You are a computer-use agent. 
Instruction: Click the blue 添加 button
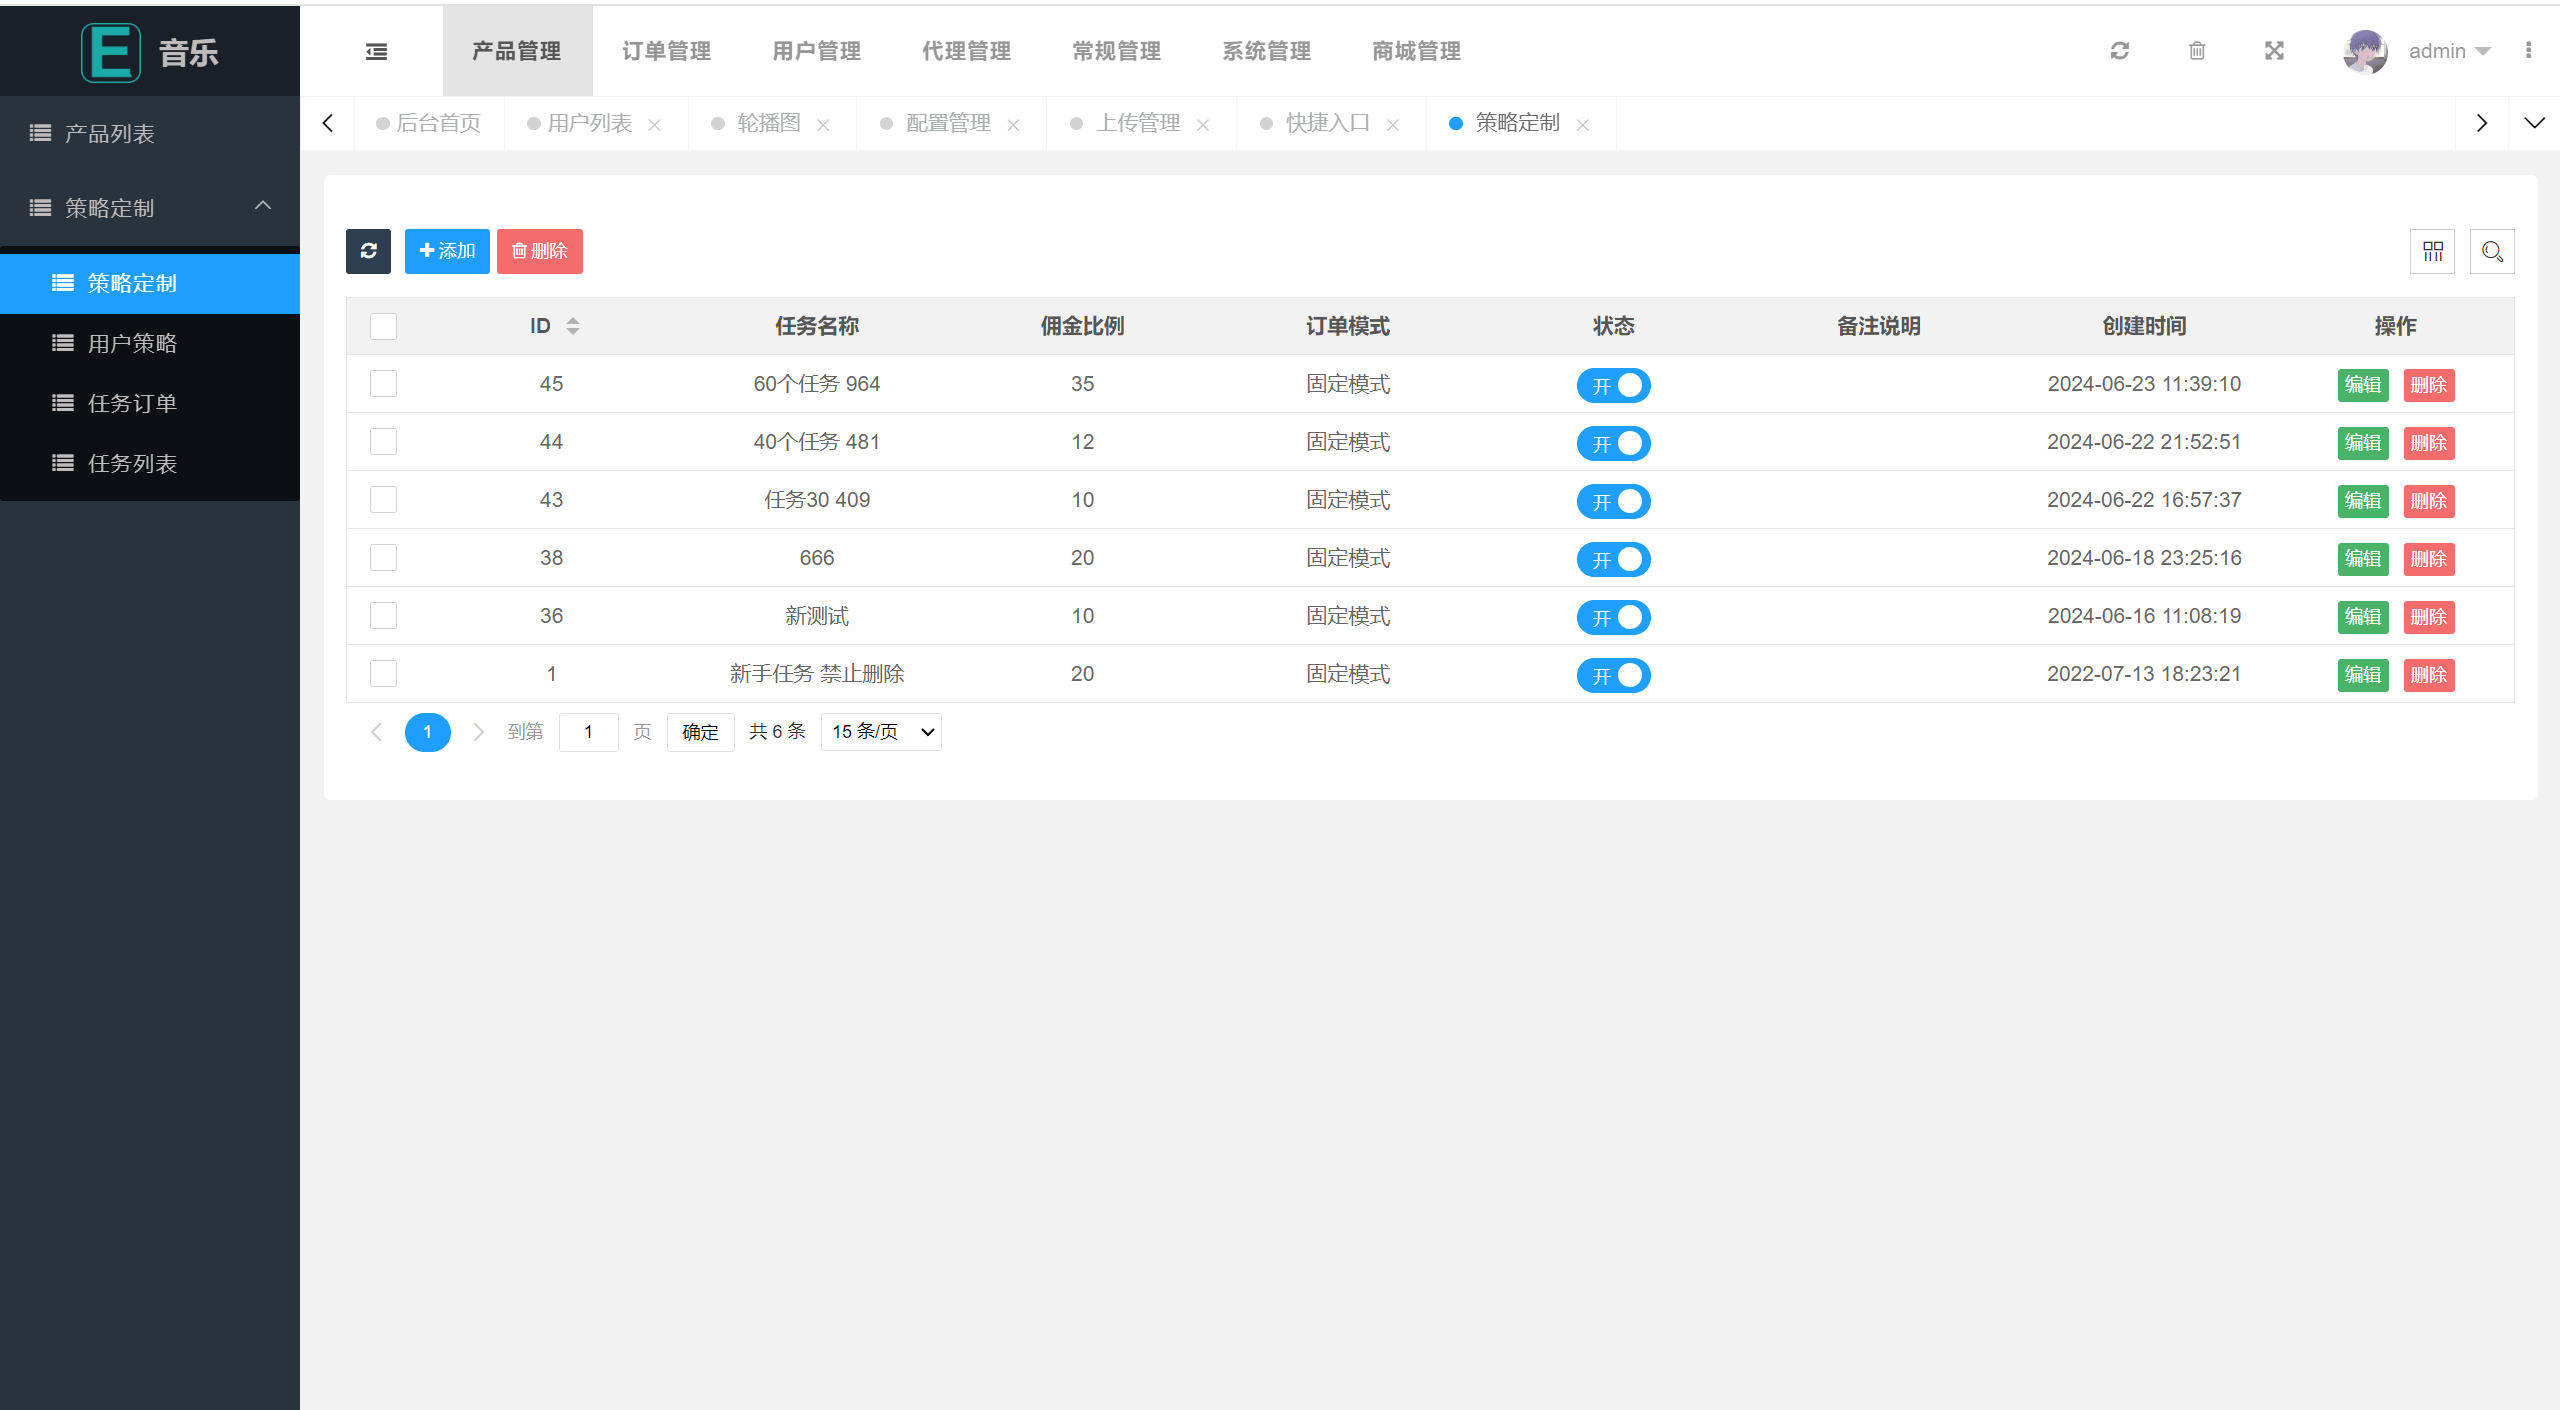point(447,251)
